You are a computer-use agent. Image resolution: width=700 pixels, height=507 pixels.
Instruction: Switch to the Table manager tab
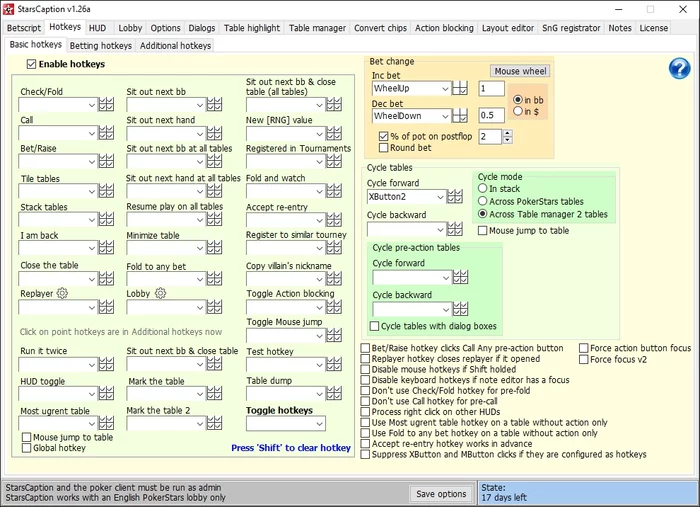(x=318, y=28)
